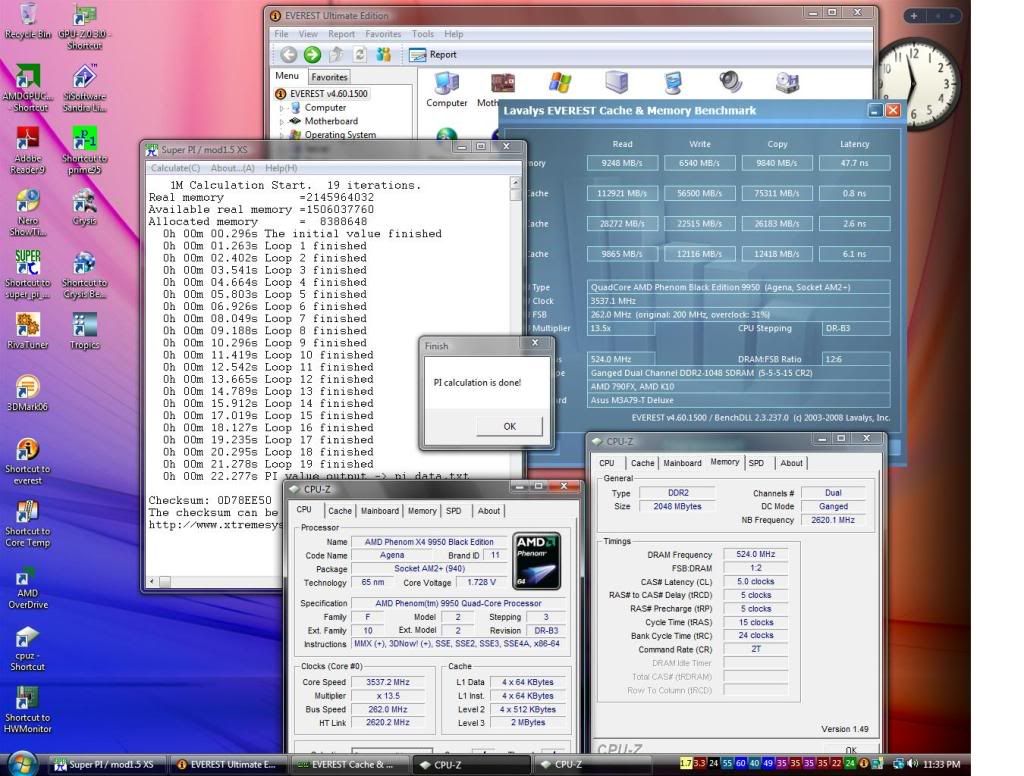1024x776 pixels.
Task: Open the Windows-logo category icon in EVEREST pane
Action: pyautogui.click(x=560, y=83)
